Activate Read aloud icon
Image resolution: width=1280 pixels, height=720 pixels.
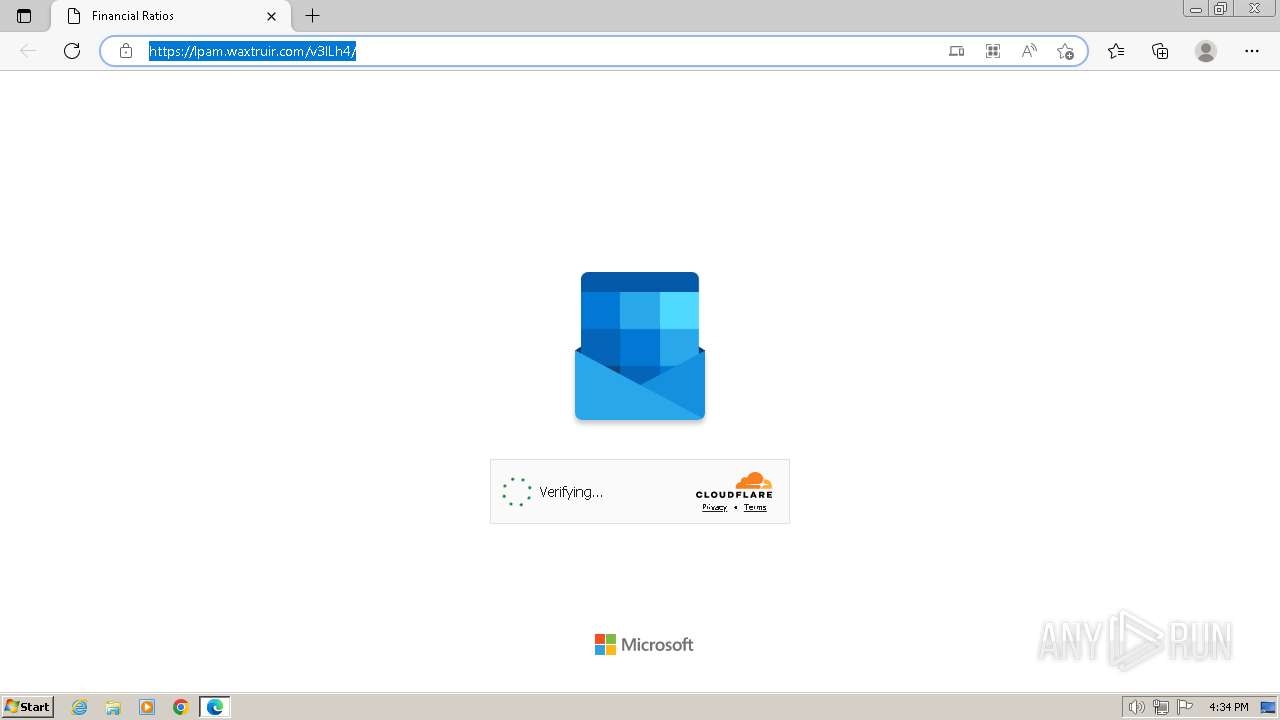click(1029, 51)
